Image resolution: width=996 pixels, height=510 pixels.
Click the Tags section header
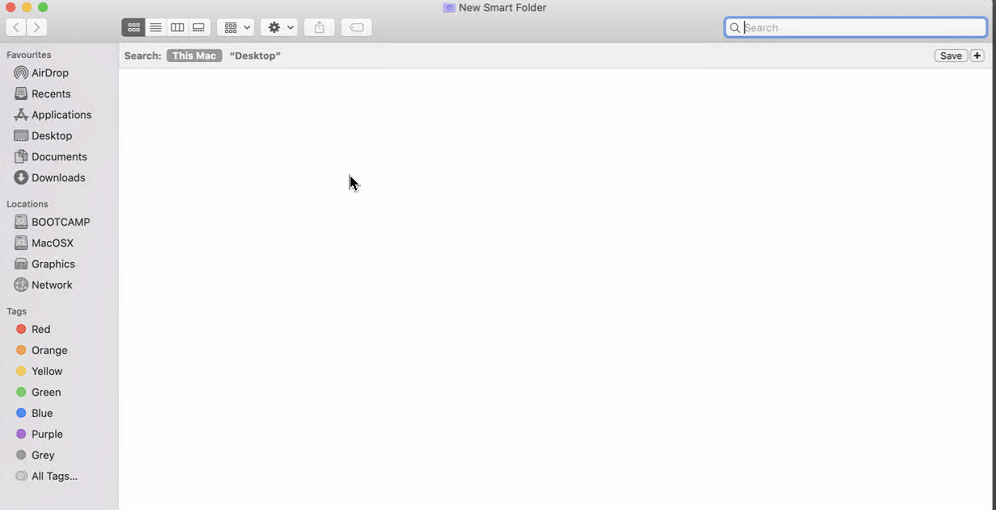pyautogui.click(x=17, y=311)
